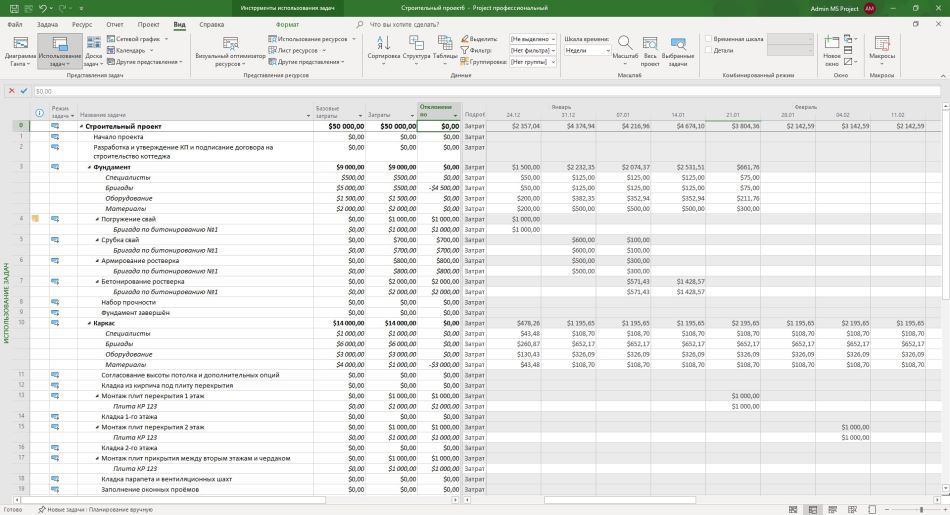Open the Файл menu tab
Screen dimensions: 950x515
[x=15, y=25]
